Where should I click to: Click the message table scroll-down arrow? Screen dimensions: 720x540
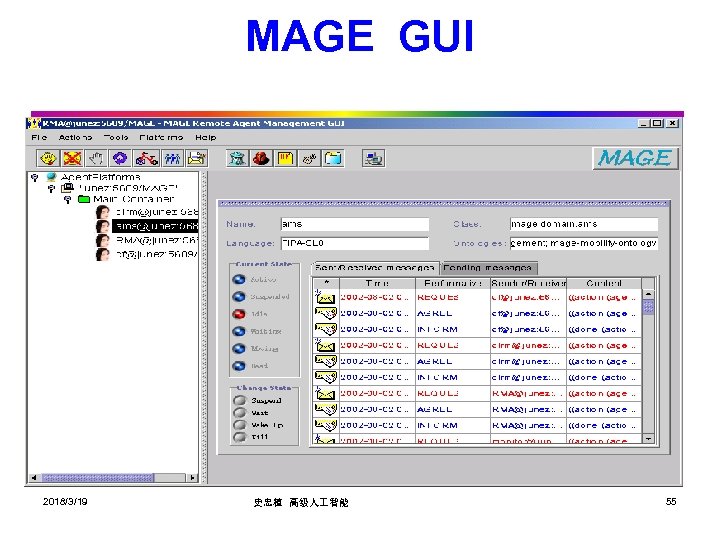click(x=648, y=439)
